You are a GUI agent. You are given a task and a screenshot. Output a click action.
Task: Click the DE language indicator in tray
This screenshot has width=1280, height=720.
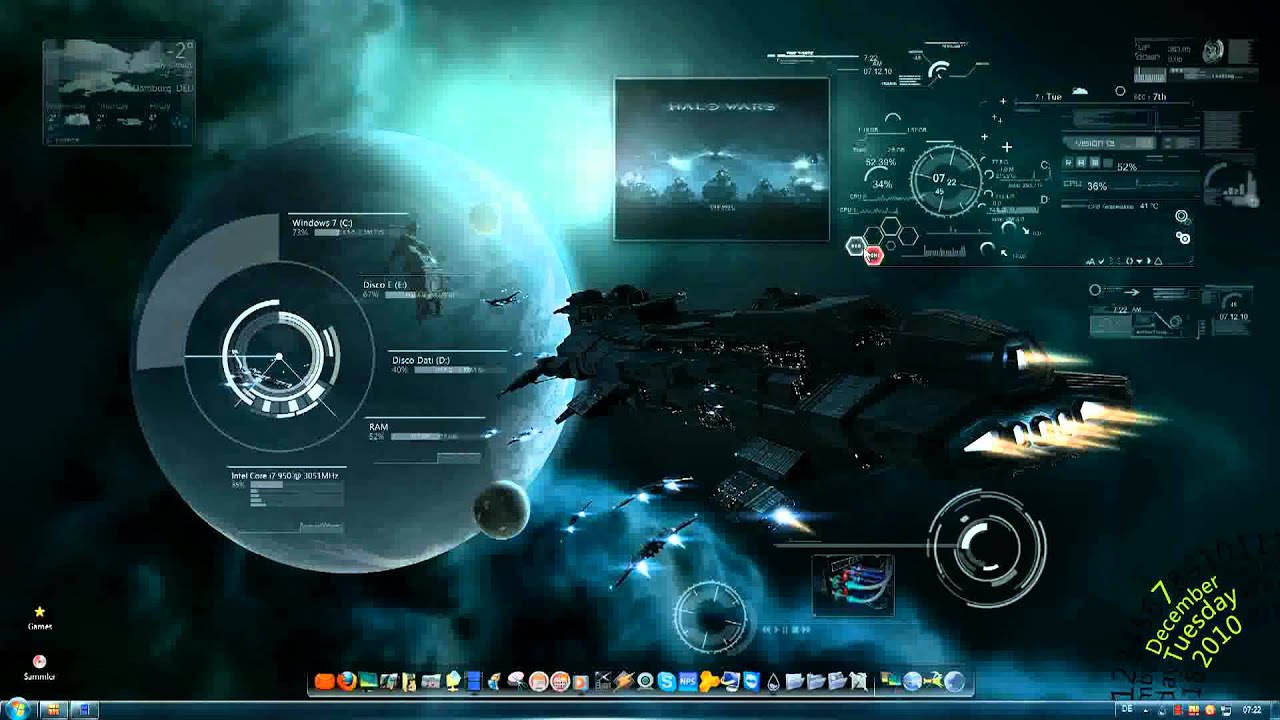[1127, 710]
